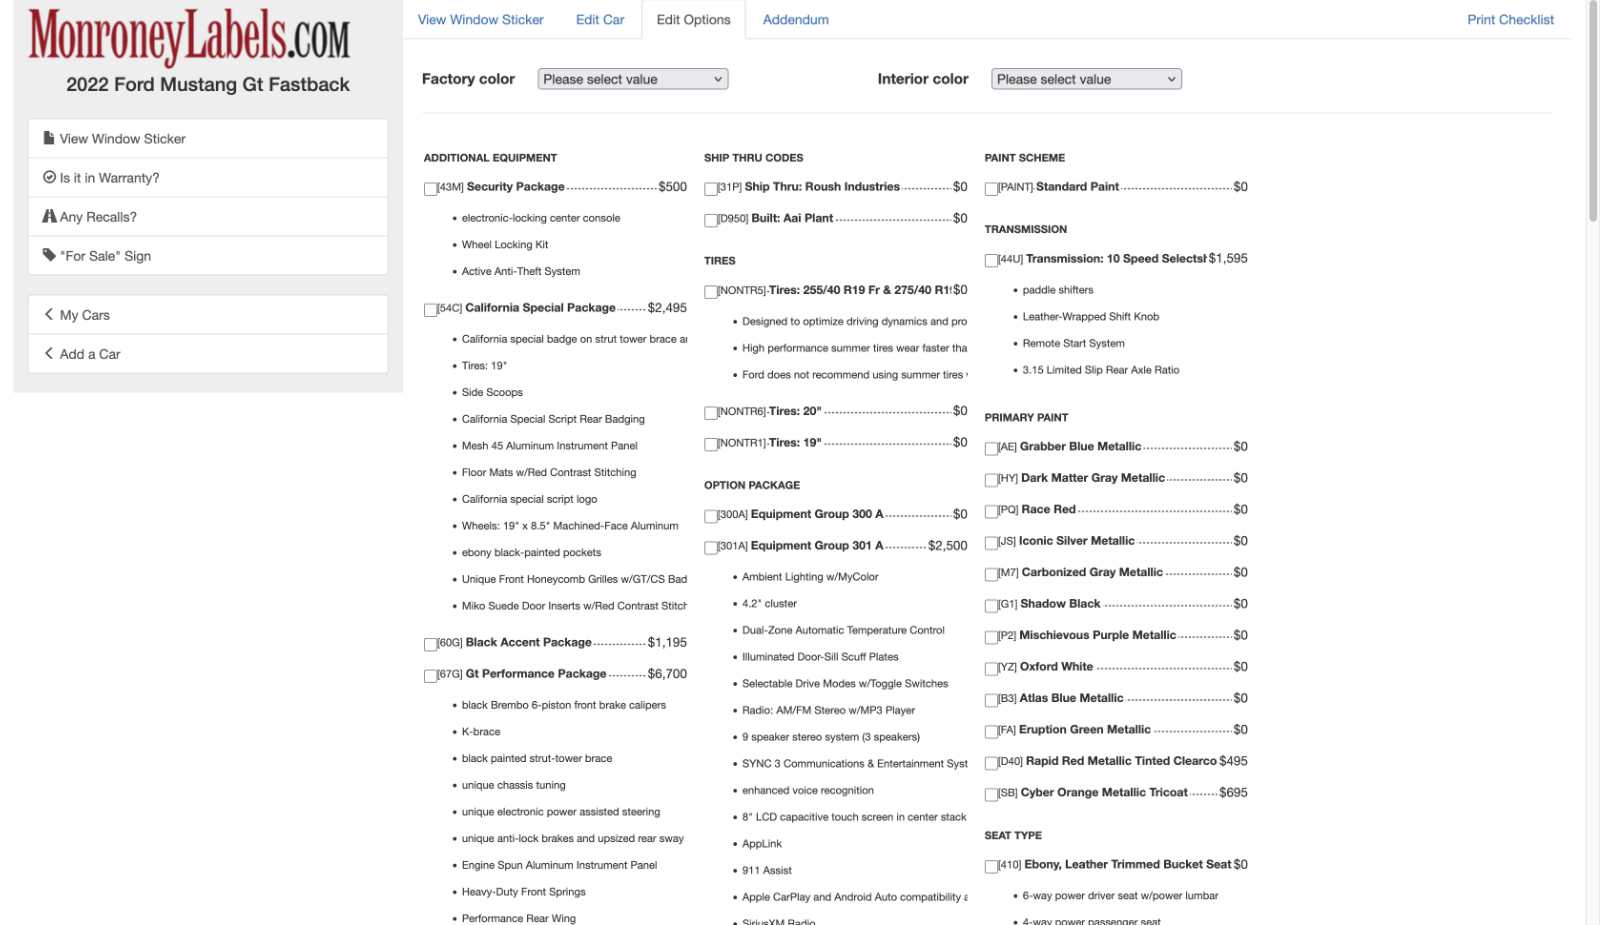1600x925 pixels.
Task: Select Grabber Blue Metallic paint checkbox
Action: click(x=991, y=449)
